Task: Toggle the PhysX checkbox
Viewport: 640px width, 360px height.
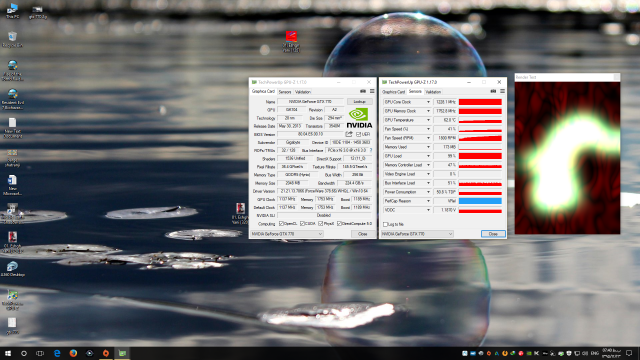Action: [x=321, y=224]
